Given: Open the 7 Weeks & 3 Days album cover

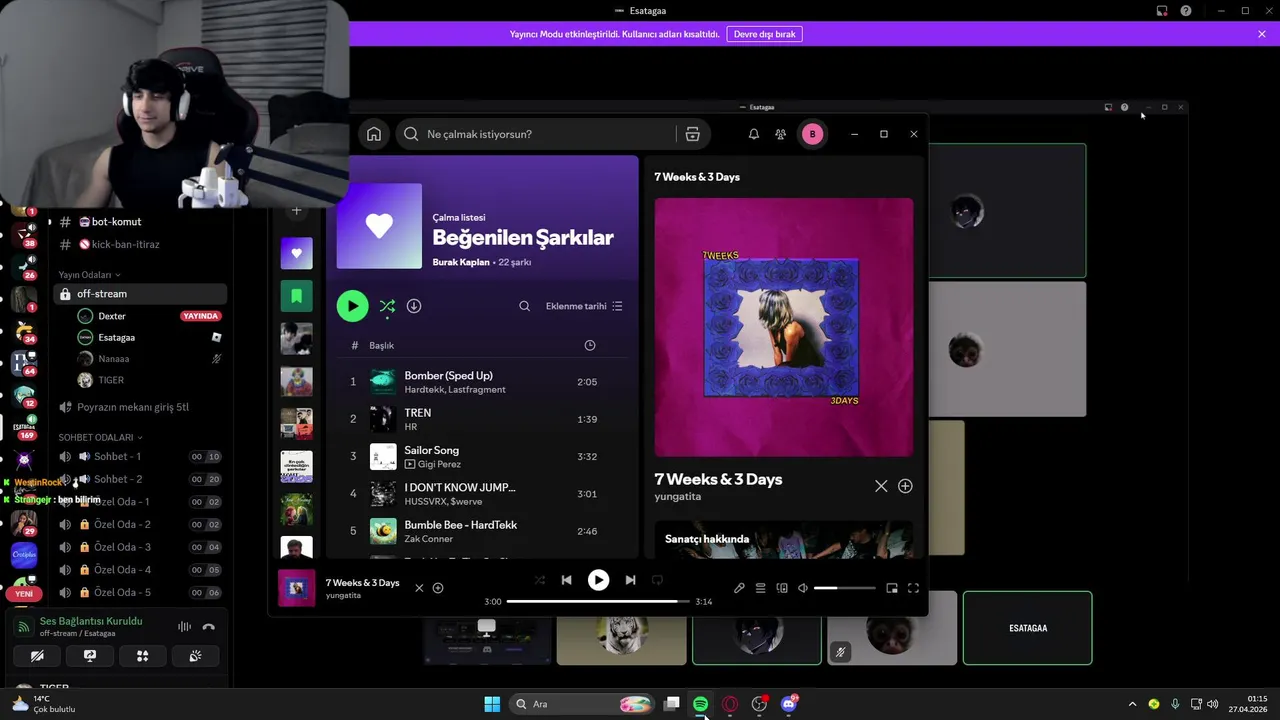Looking at the screenshot, I should pos(784,327).
